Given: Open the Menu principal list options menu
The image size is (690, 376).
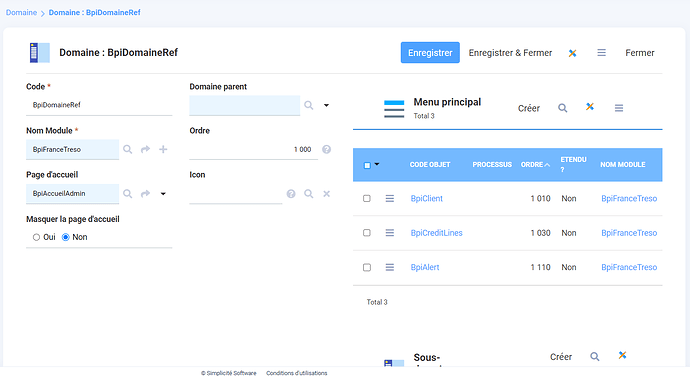Looking at the screenshot, I should click(619, 108).
